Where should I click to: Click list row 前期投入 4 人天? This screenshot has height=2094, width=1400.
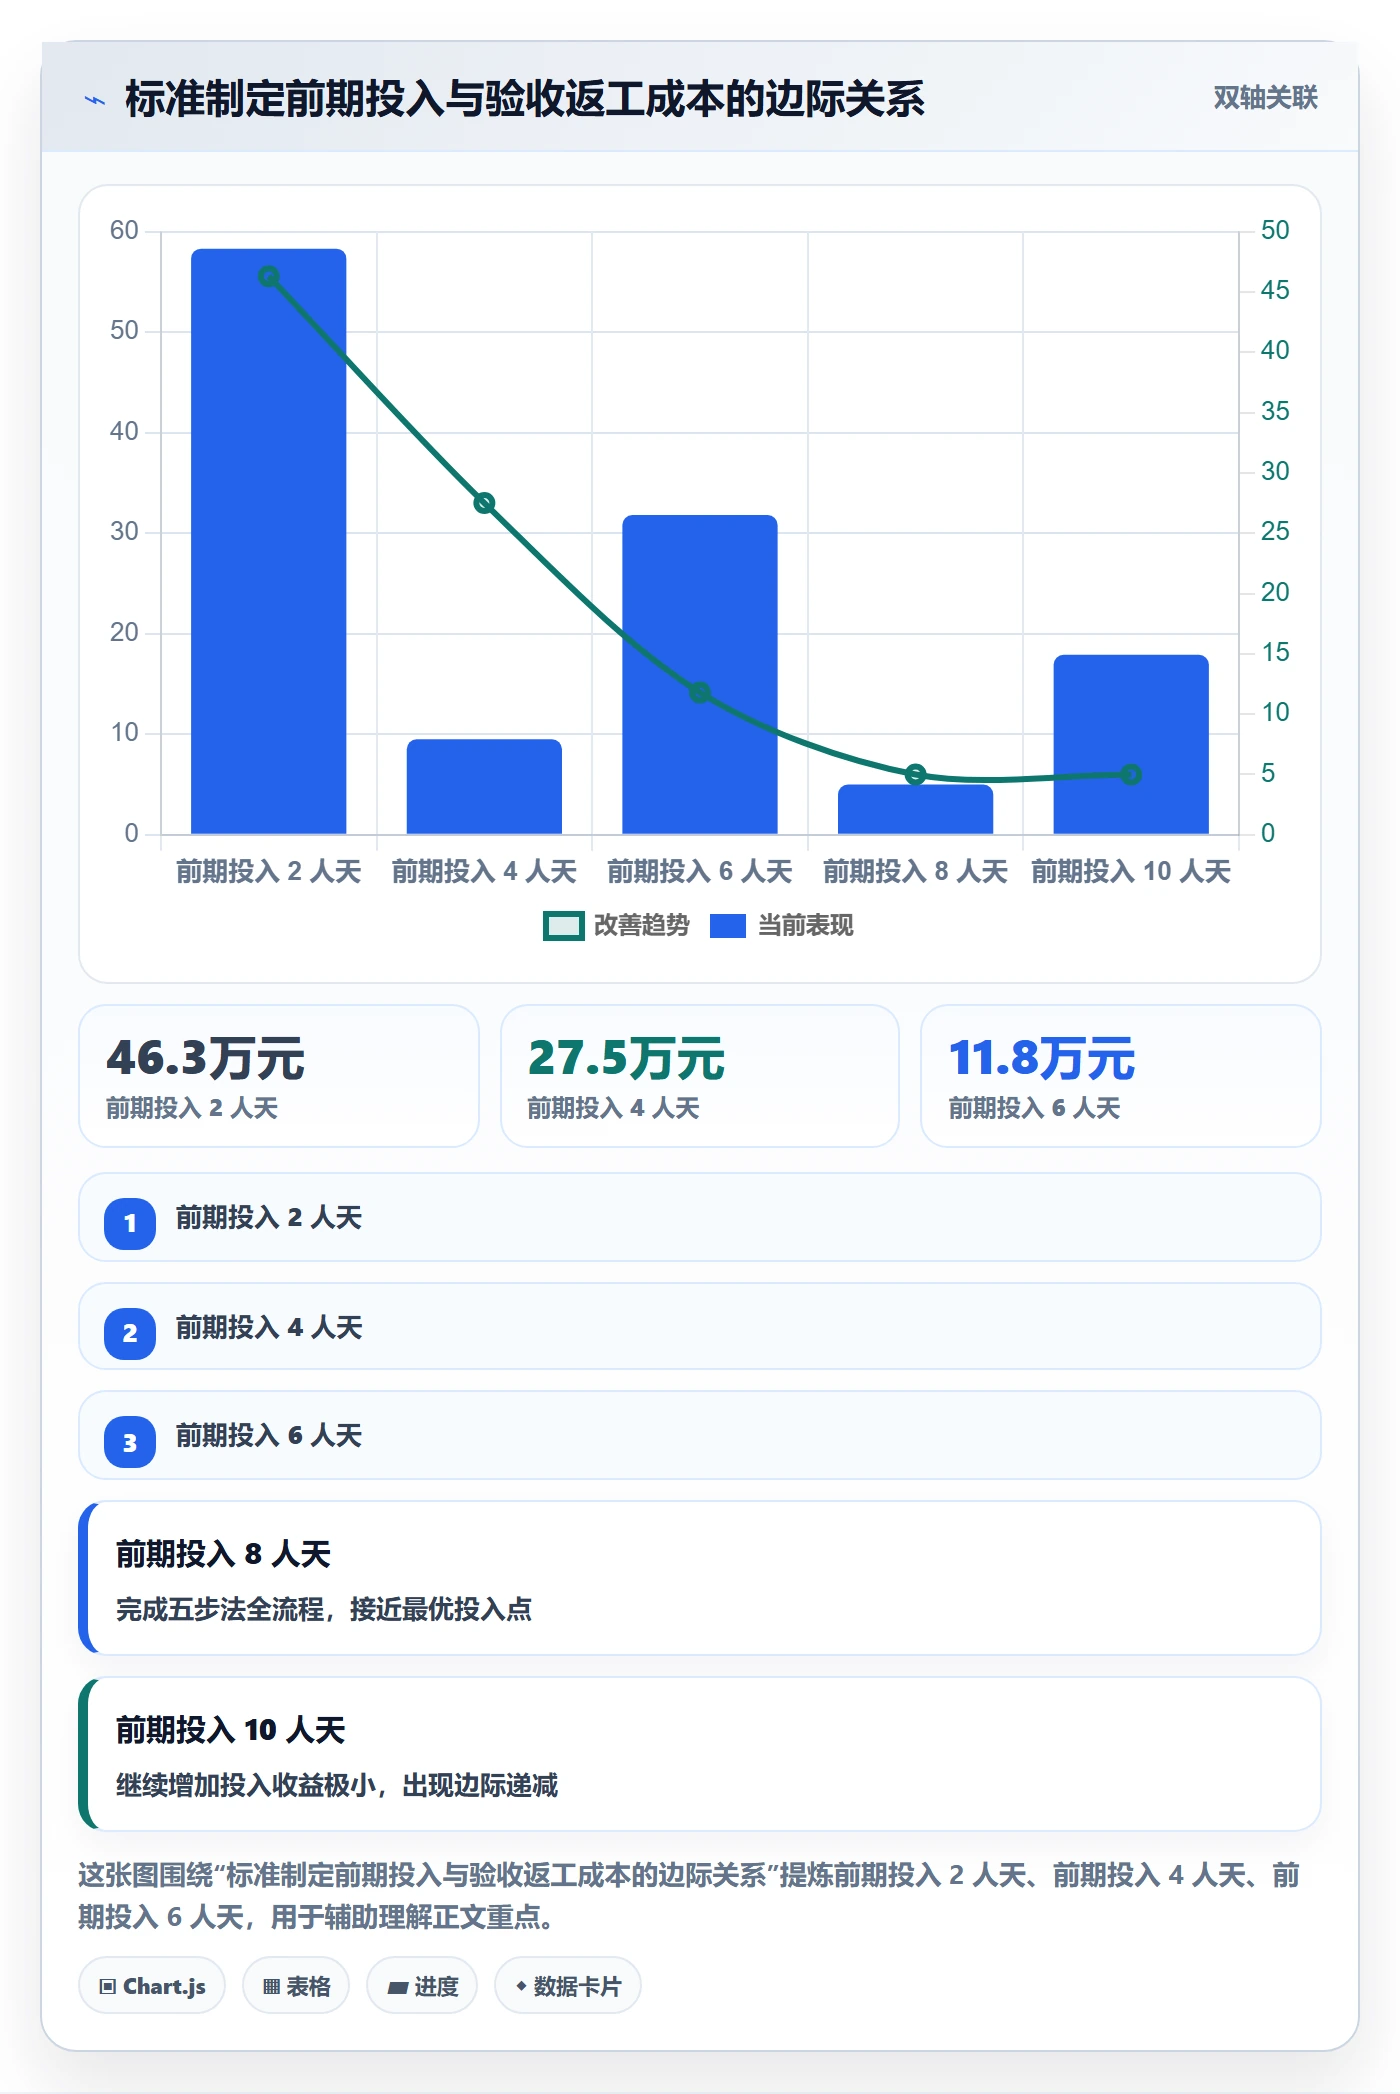click(x=700, y=1326)
